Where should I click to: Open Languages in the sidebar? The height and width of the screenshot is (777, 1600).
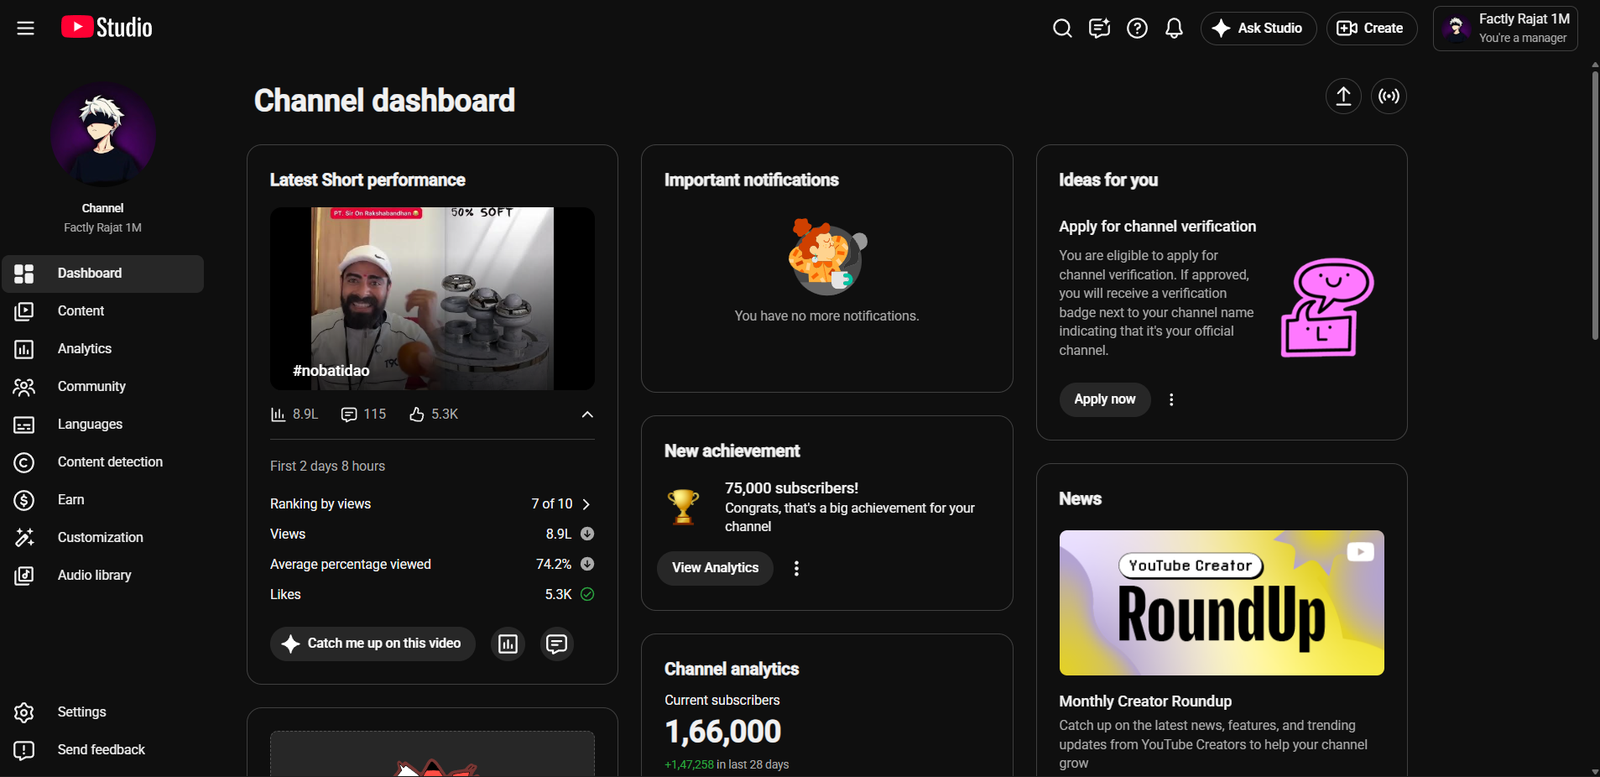tap(103, 424)
